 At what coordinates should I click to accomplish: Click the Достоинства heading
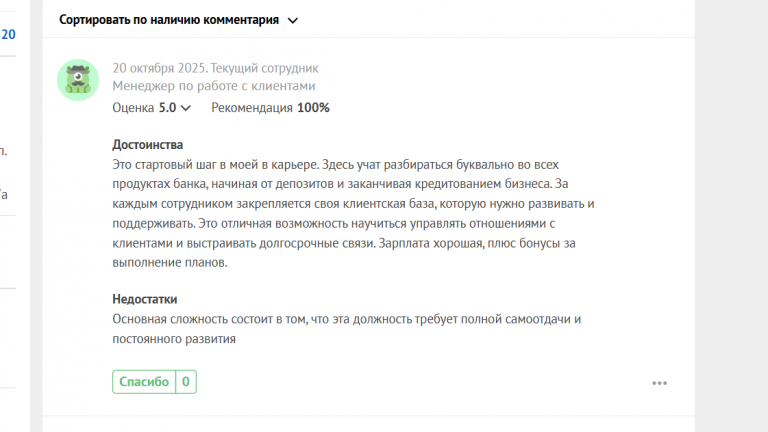pyautogui.click(x=148, y=145)
